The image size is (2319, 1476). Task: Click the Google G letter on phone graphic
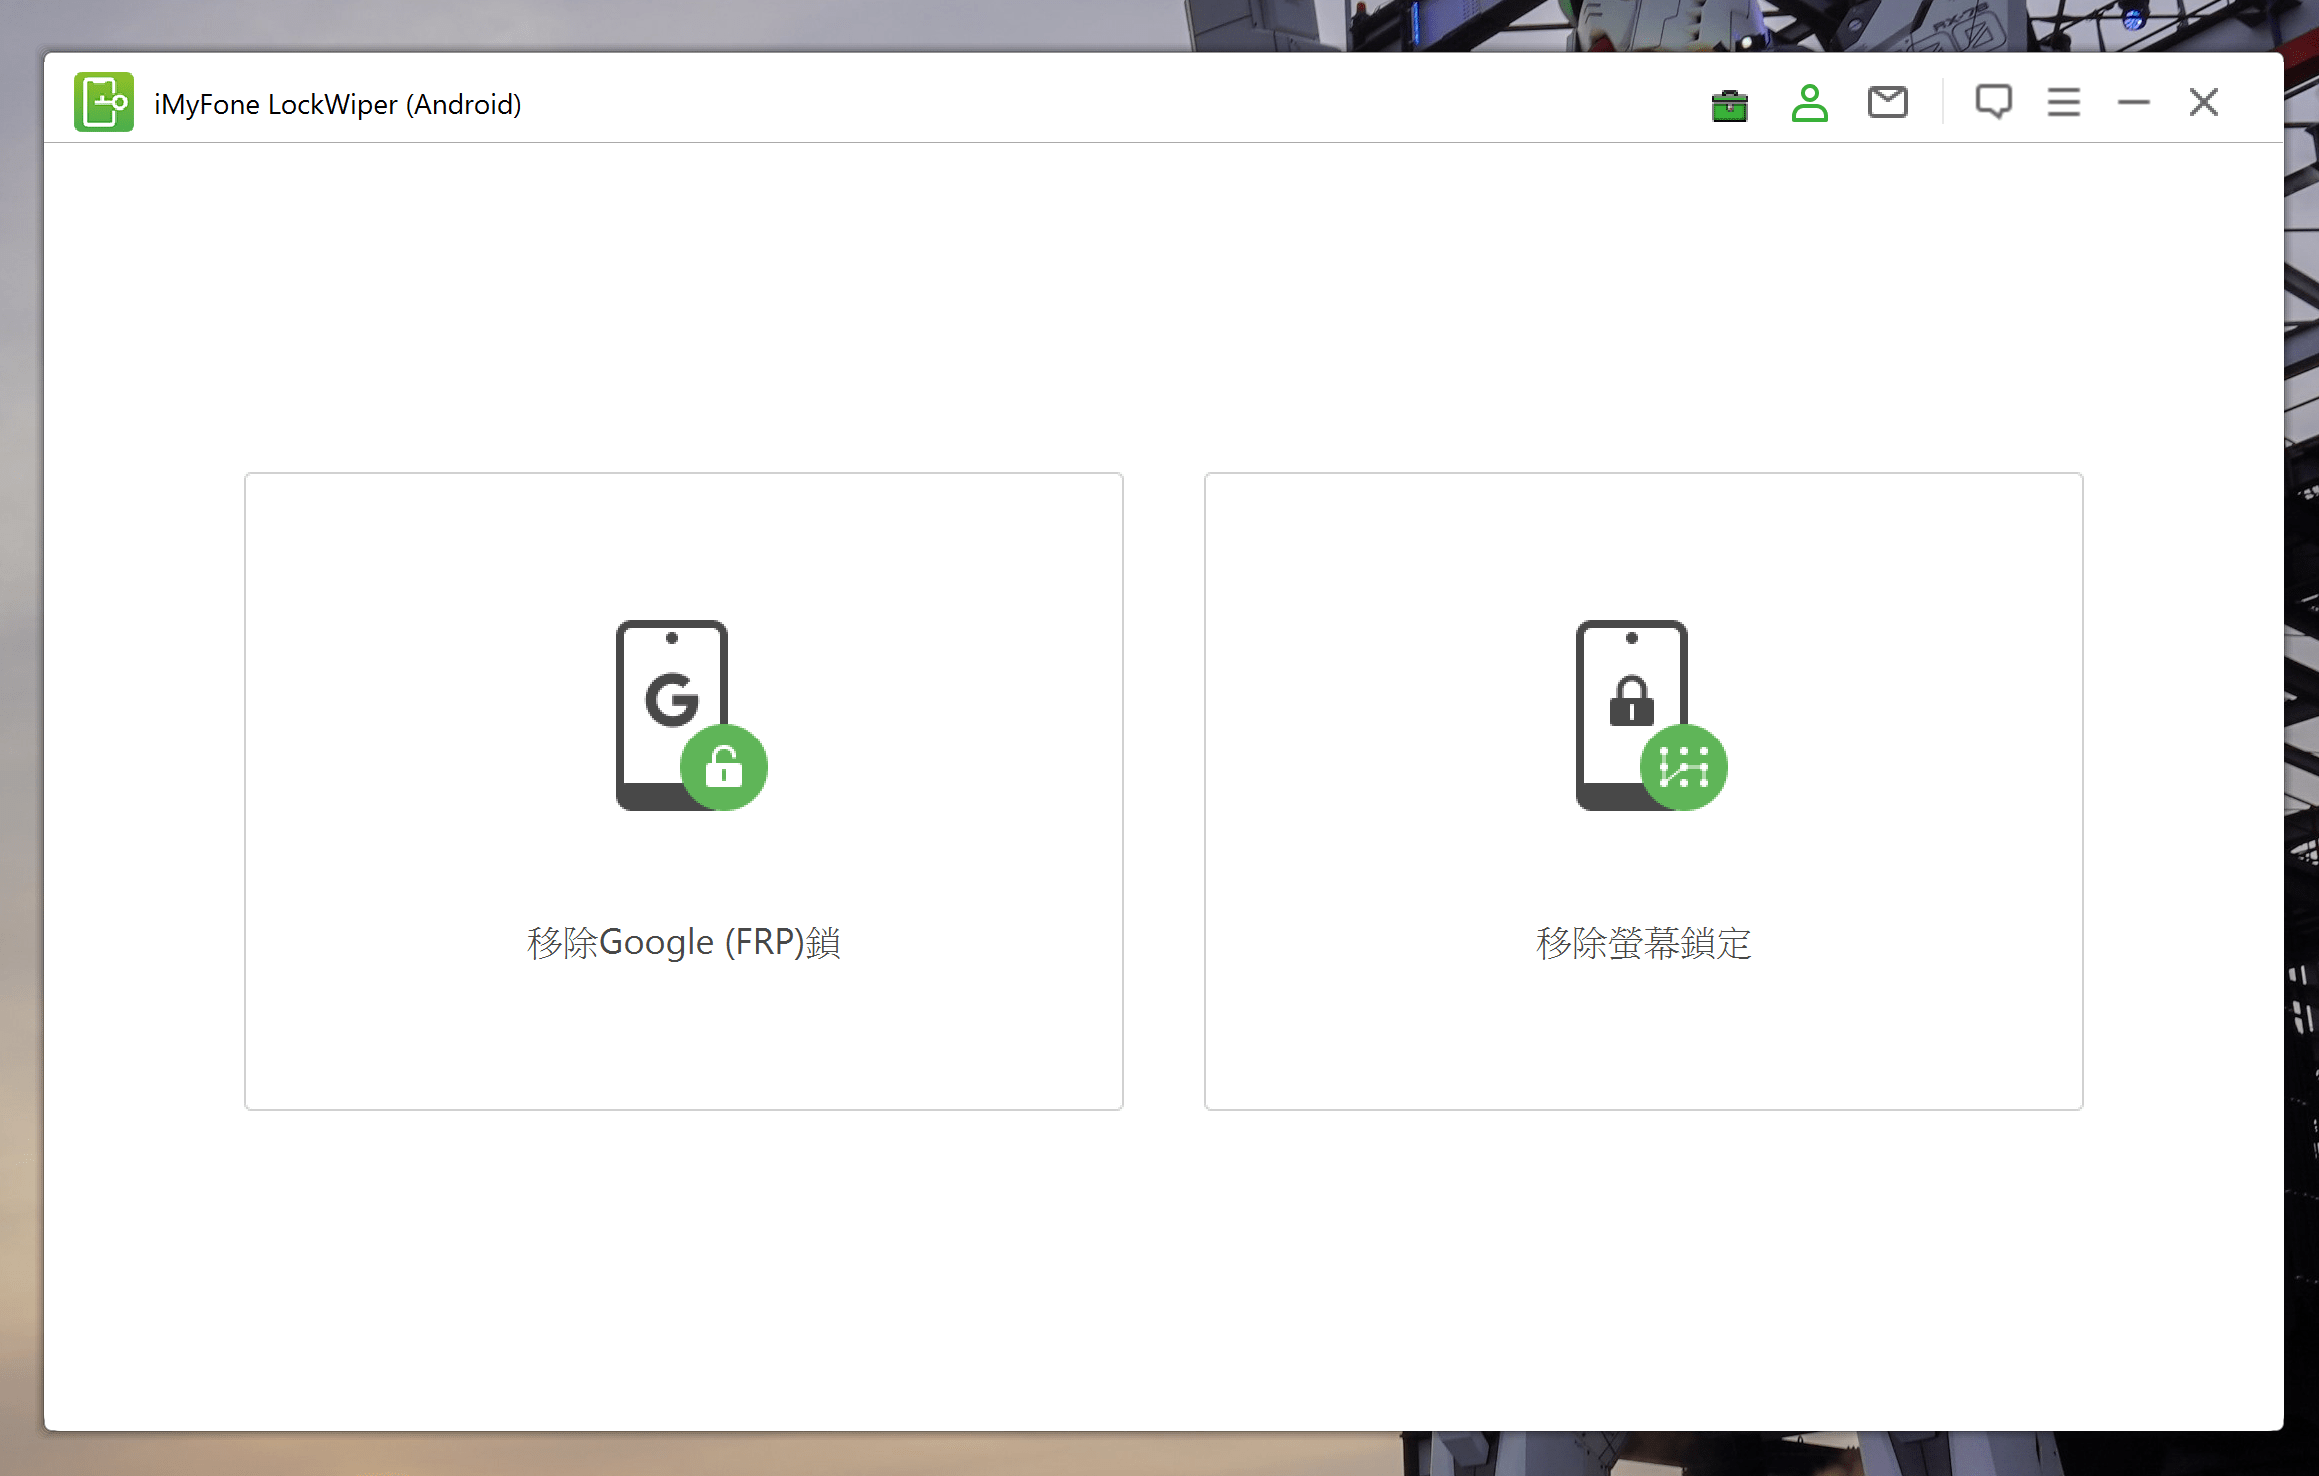point(671,699)
